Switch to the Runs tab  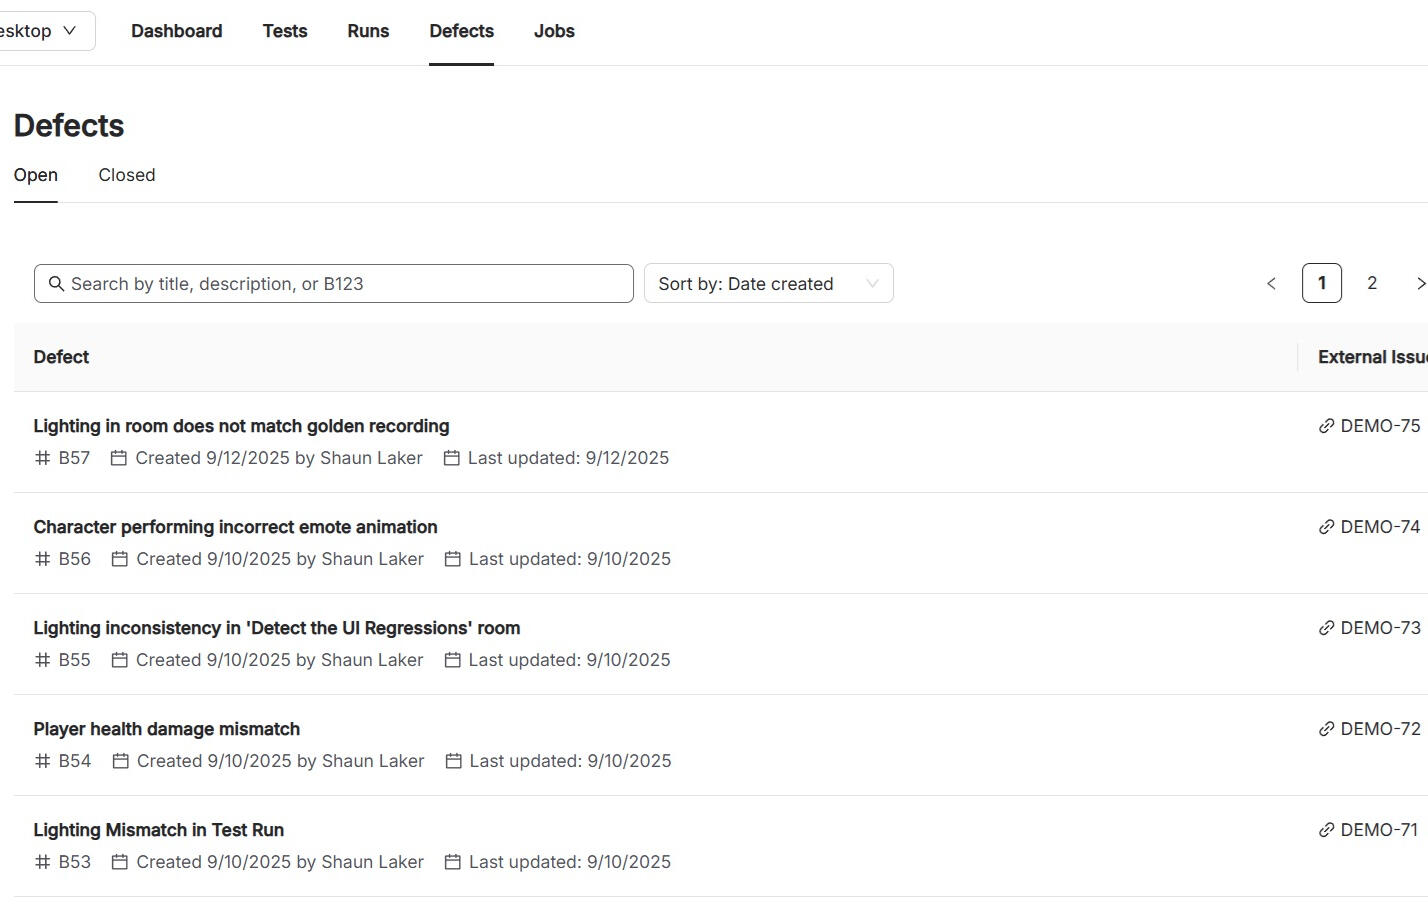pos(368,31)
